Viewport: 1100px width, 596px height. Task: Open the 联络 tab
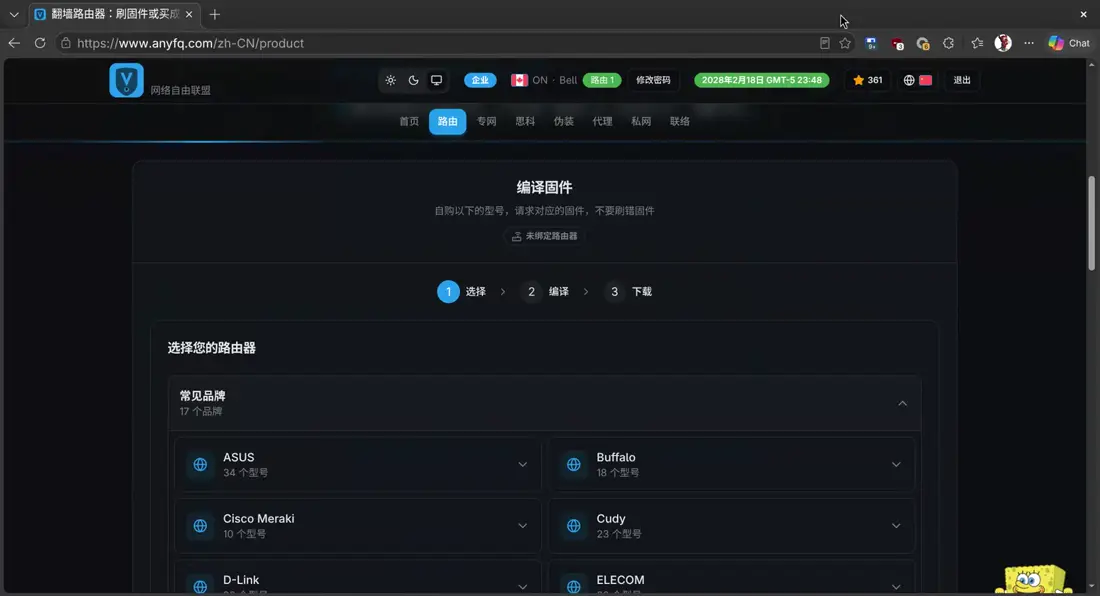pos(679,121)
